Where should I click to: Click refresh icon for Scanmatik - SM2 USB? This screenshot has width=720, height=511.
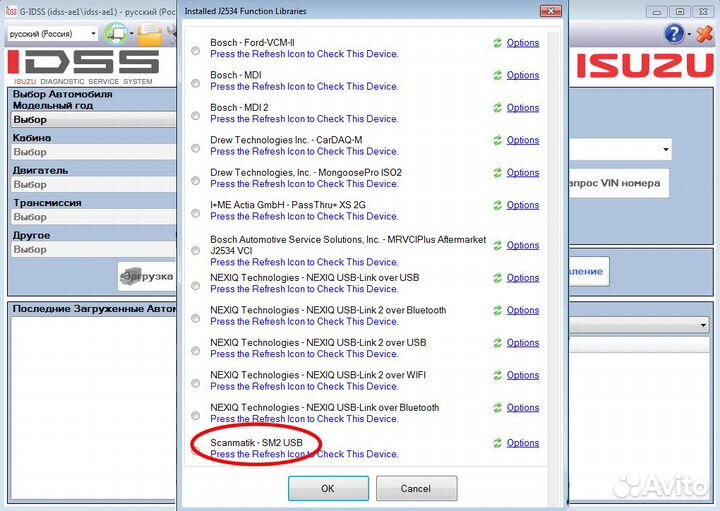497,443
